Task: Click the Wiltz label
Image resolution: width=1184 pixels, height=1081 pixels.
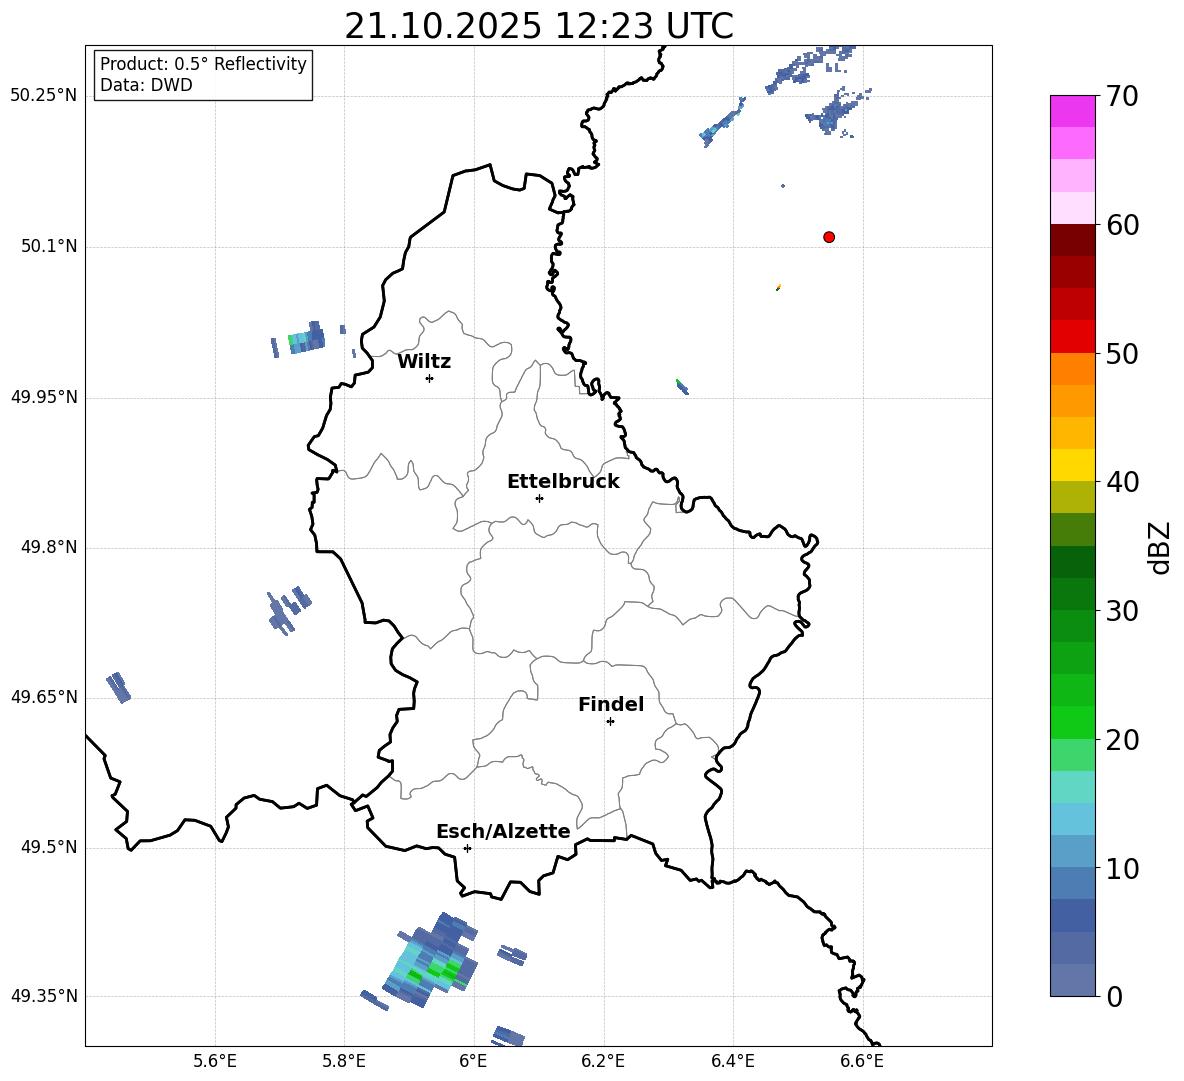Action: click(x=424, y=362)
